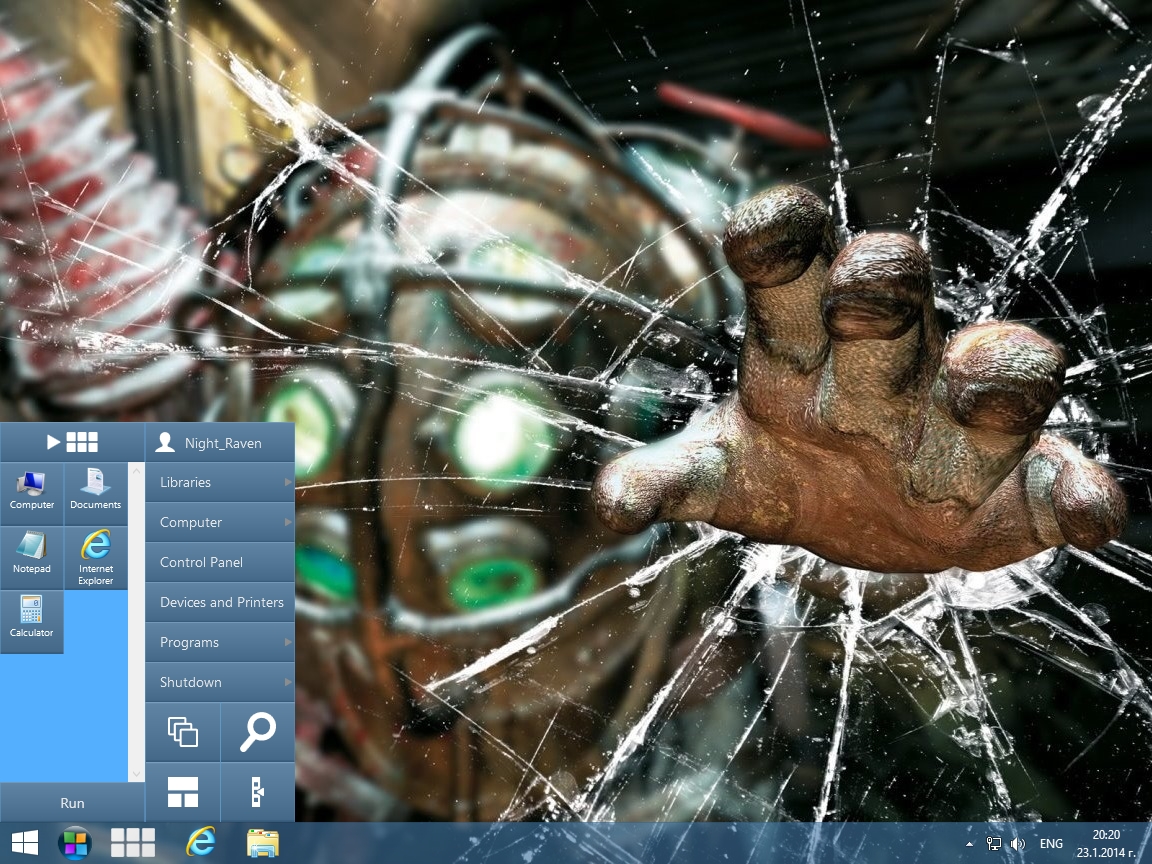
Task: Open the Computer tile in the pinned apps
Action: 32,493
